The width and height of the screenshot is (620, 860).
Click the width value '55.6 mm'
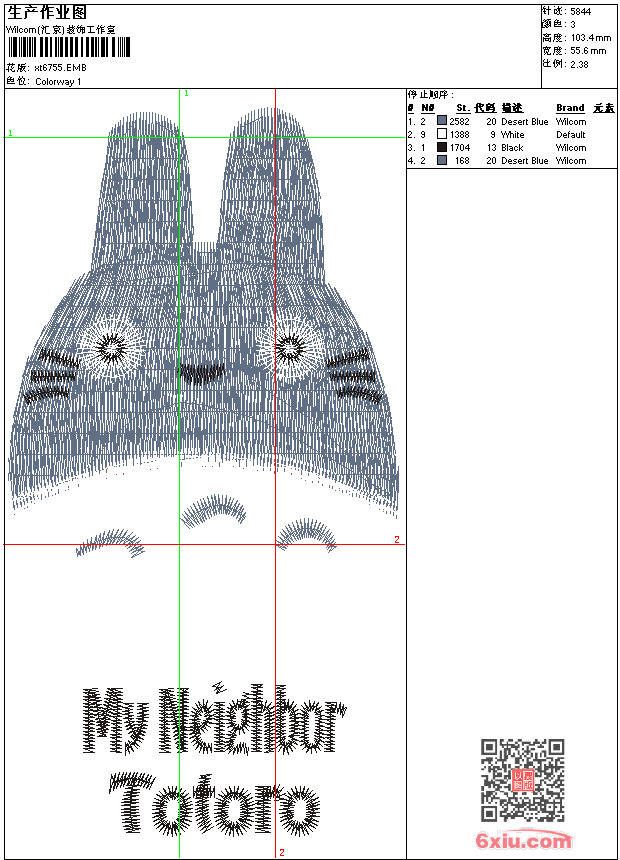point(588,51)
